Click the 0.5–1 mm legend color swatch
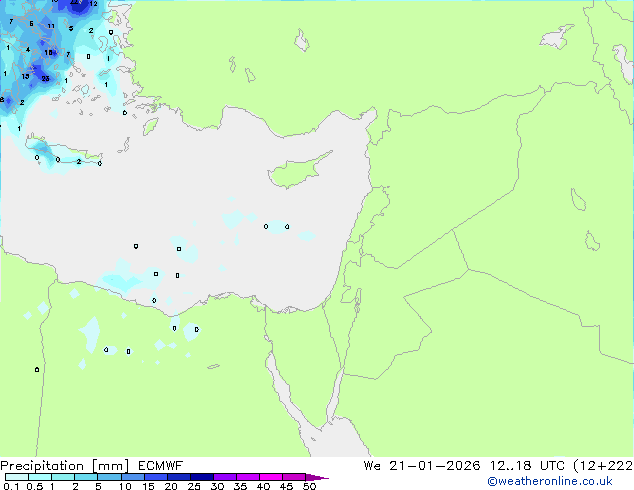 40,477
